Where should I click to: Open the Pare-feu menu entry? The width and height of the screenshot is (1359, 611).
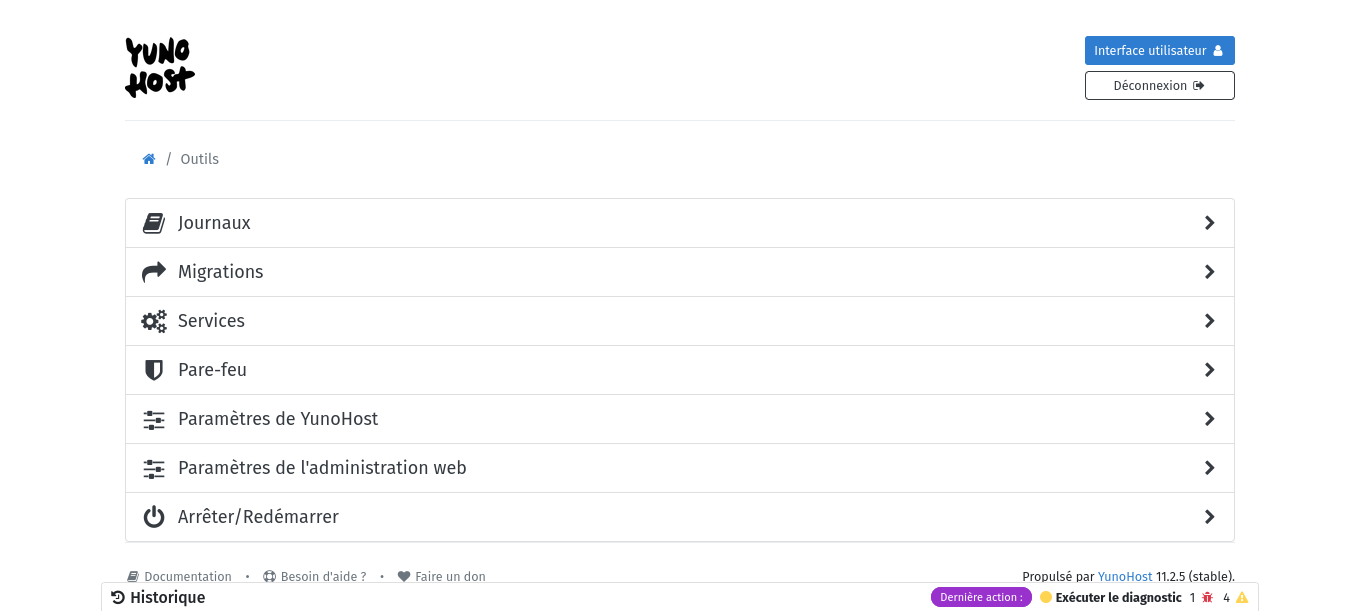click(680, 370)
